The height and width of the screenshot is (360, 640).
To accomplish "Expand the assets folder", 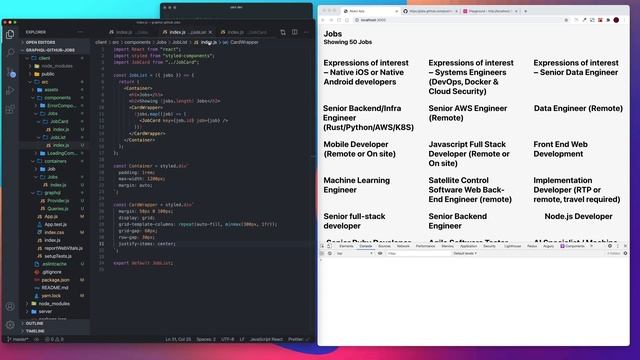I will pyautogui.click(x=51, y=90).
